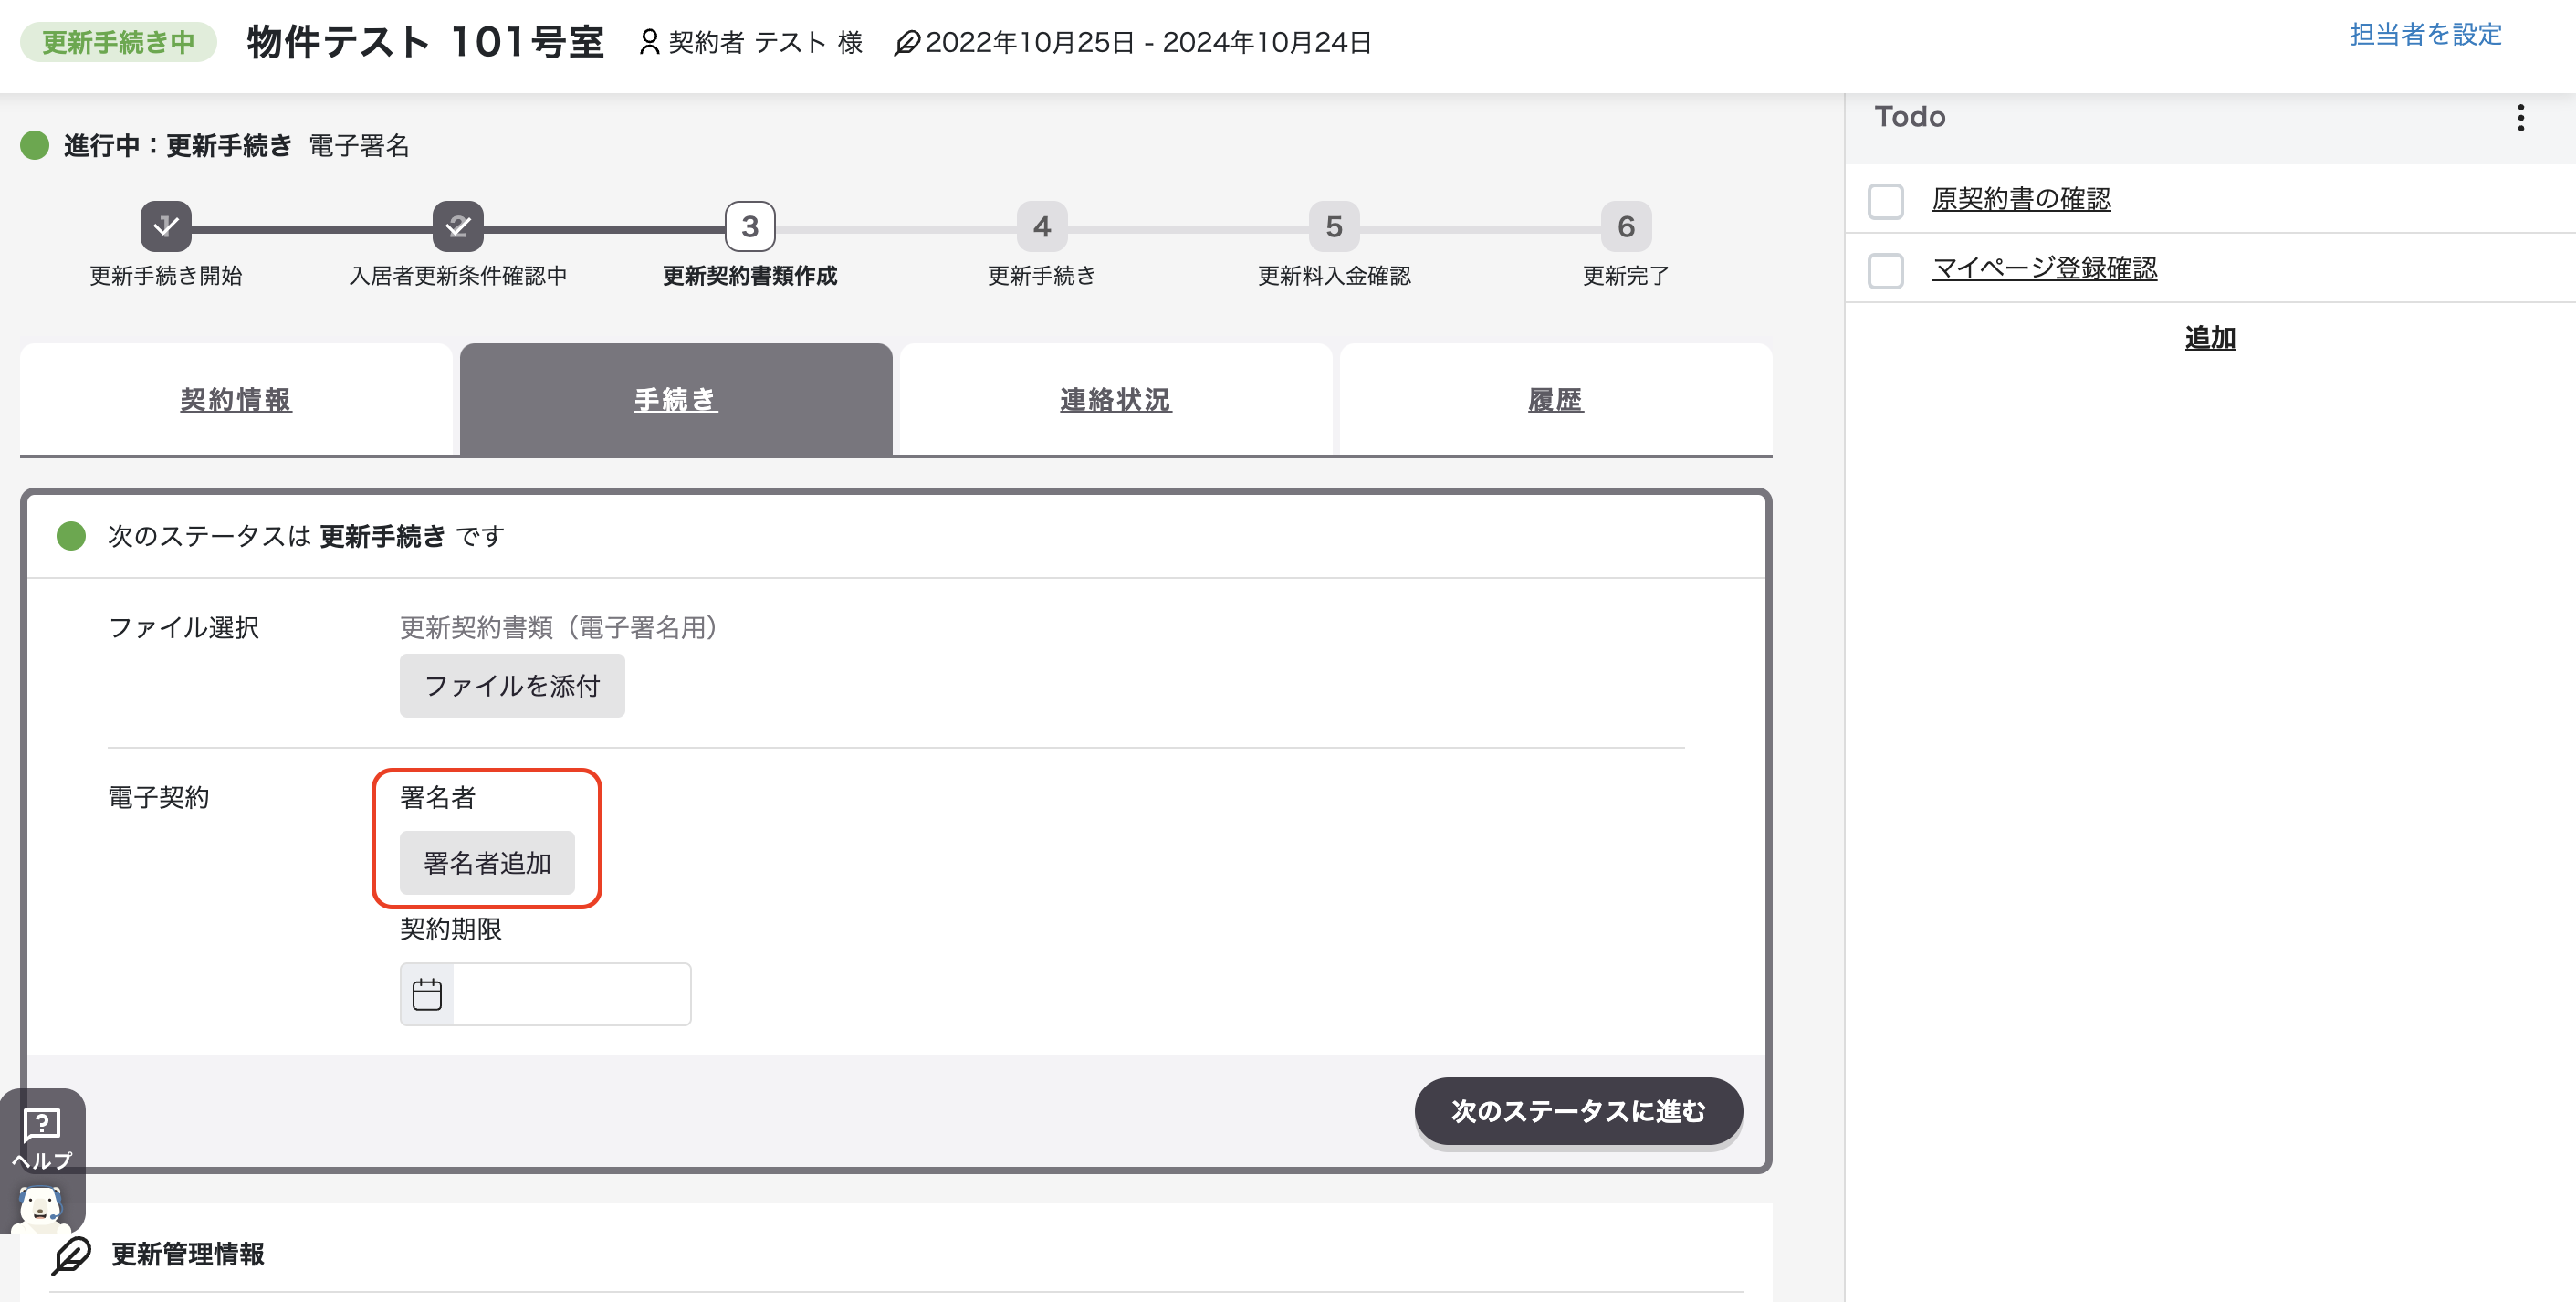2576x1302 pixels.
Task: Click the 契約期限 date input field
Action: [571, 994]
